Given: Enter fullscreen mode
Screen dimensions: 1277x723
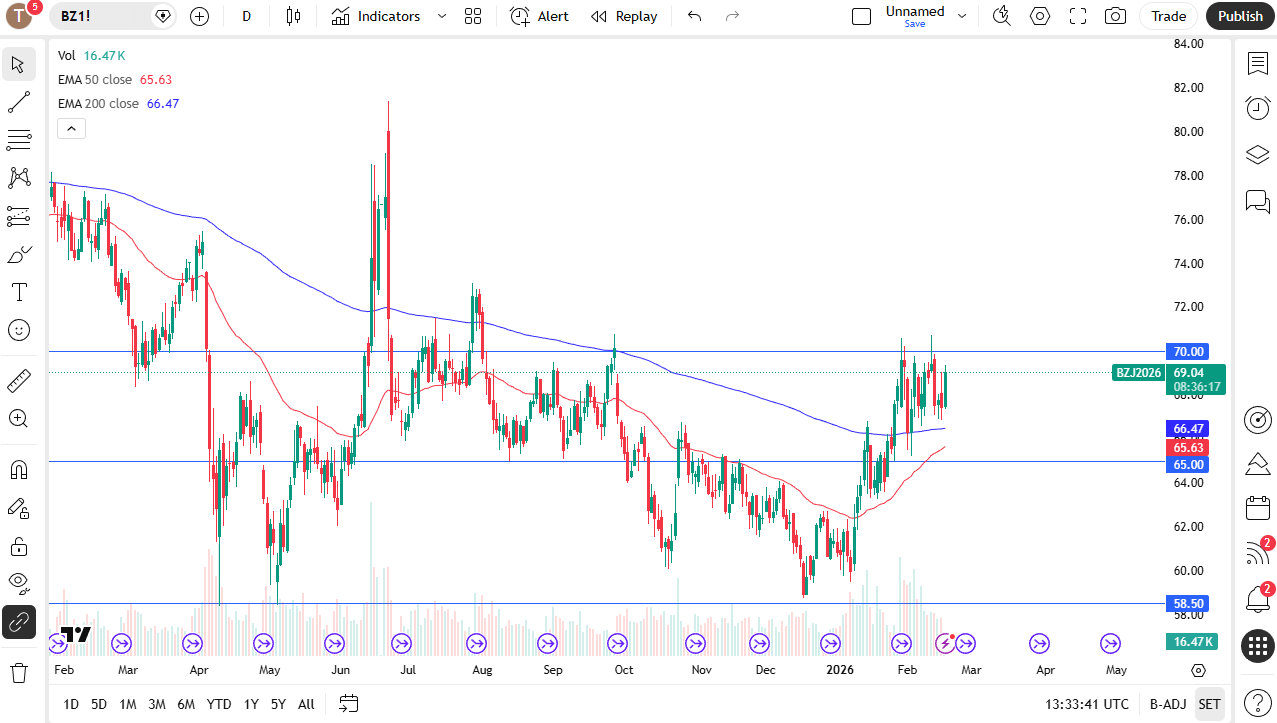Looking at the screenshot, I should [x=1078, y=16].
